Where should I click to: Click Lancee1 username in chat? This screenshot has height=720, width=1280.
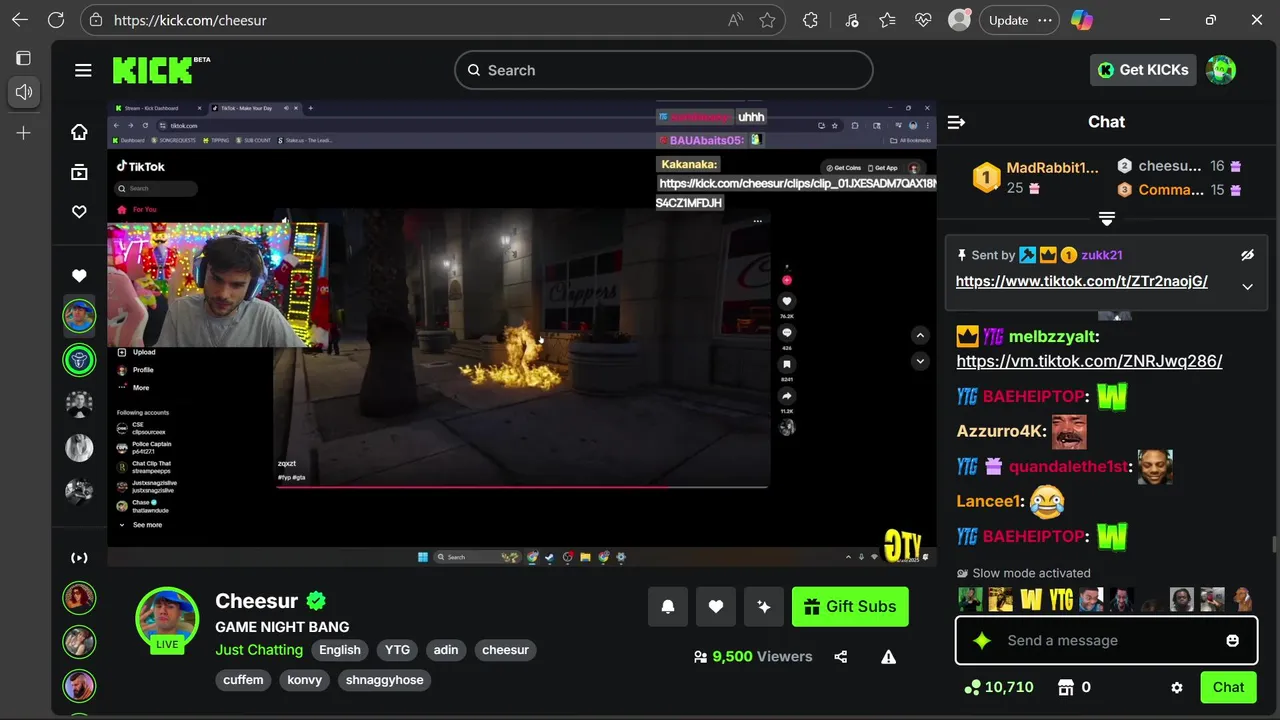click(x=988, y=501)
